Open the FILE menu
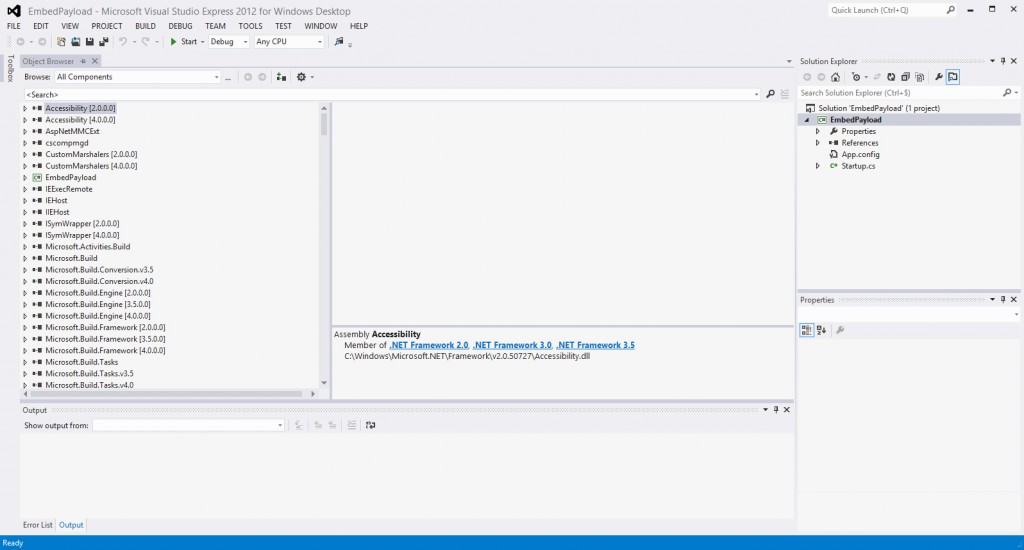This screenshot has height=550, width=1024. [14, 26]
